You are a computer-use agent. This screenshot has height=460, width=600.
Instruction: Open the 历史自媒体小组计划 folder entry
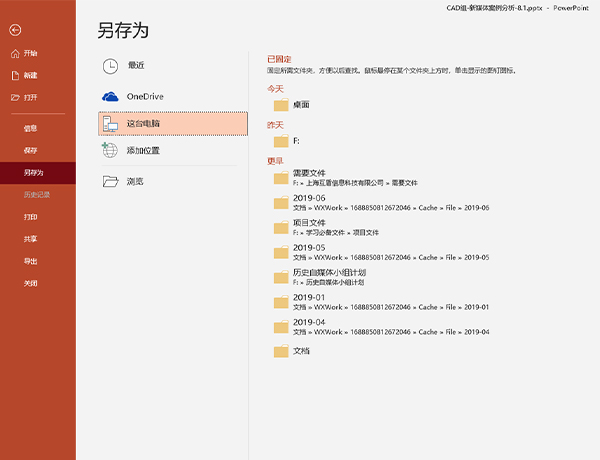(320, 277)
